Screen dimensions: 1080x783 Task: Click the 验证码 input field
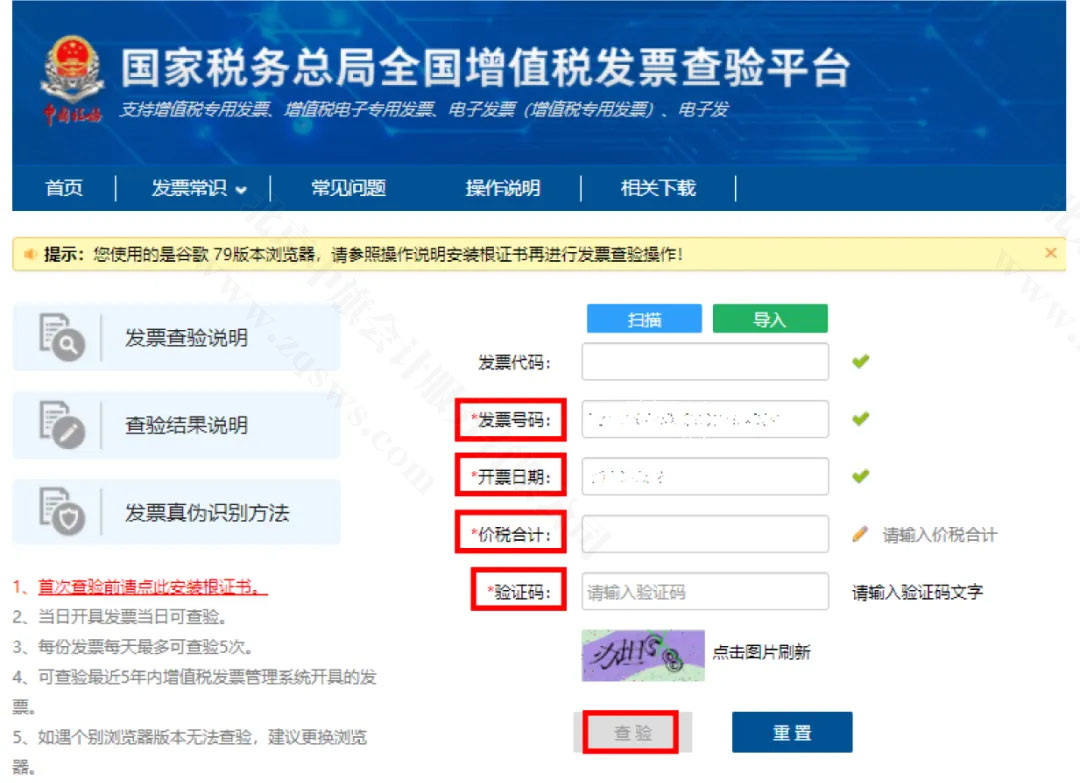(704, 590)
